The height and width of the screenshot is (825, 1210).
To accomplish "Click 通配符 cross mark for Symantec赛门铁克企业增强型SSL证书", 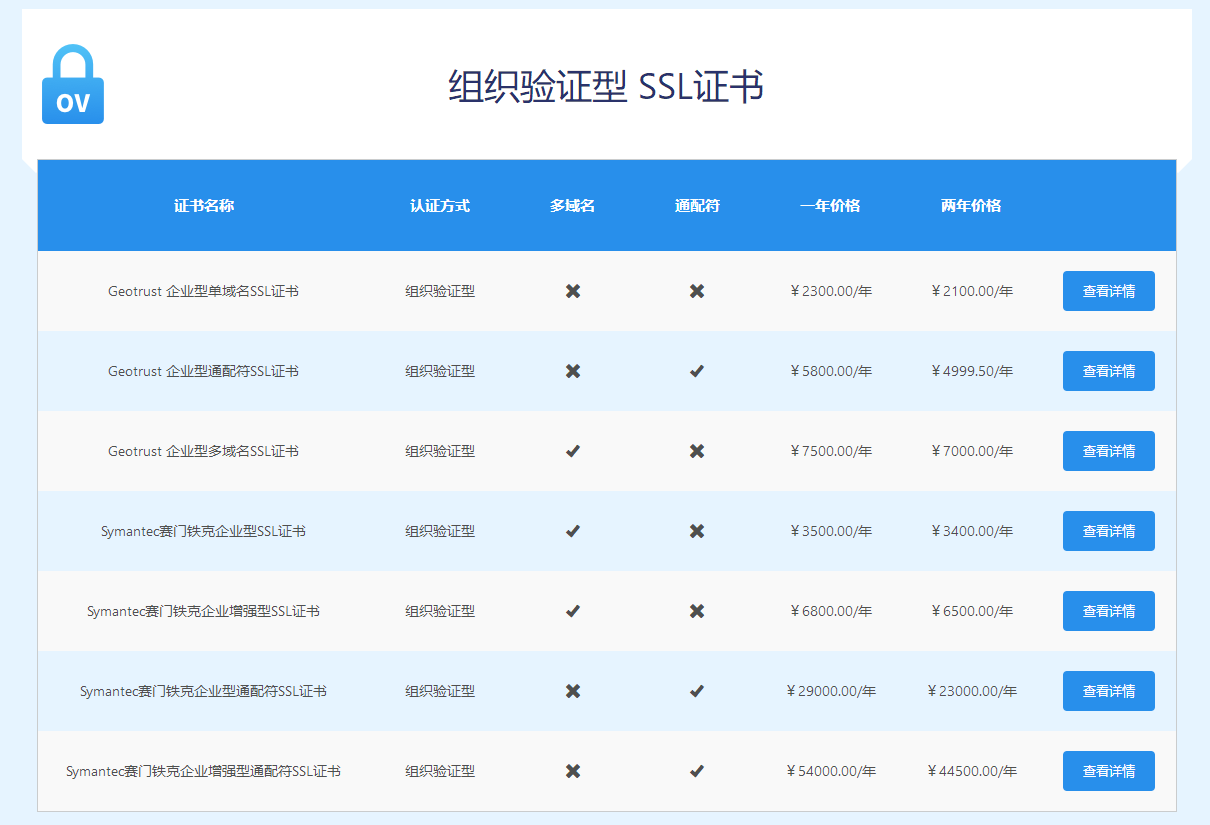I will (x=697, y=611).
